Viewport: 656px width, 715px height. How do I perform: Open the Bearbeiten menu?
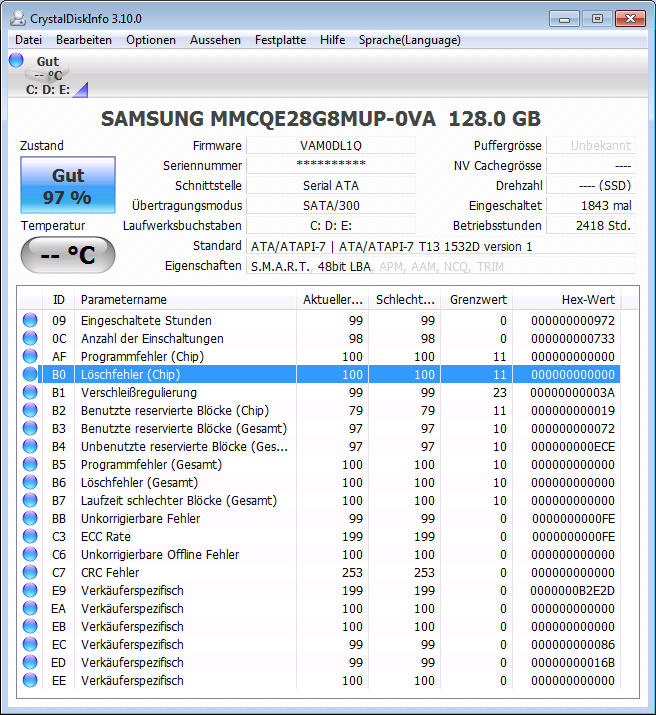[84, 40]
